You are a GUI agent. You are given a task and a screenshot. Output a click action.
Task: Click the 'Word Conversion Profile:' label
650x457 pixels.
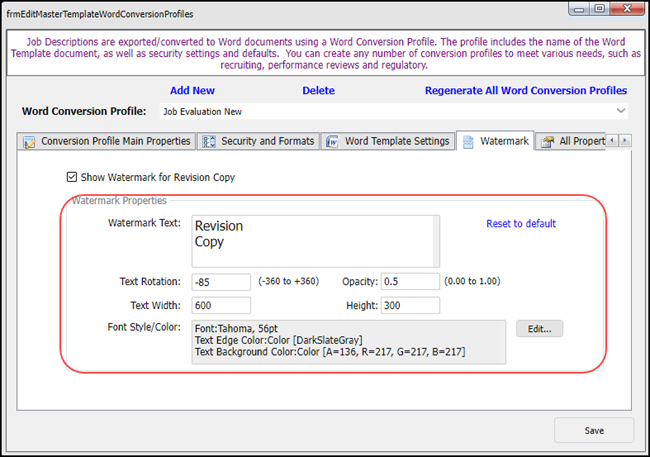(84, 111)
